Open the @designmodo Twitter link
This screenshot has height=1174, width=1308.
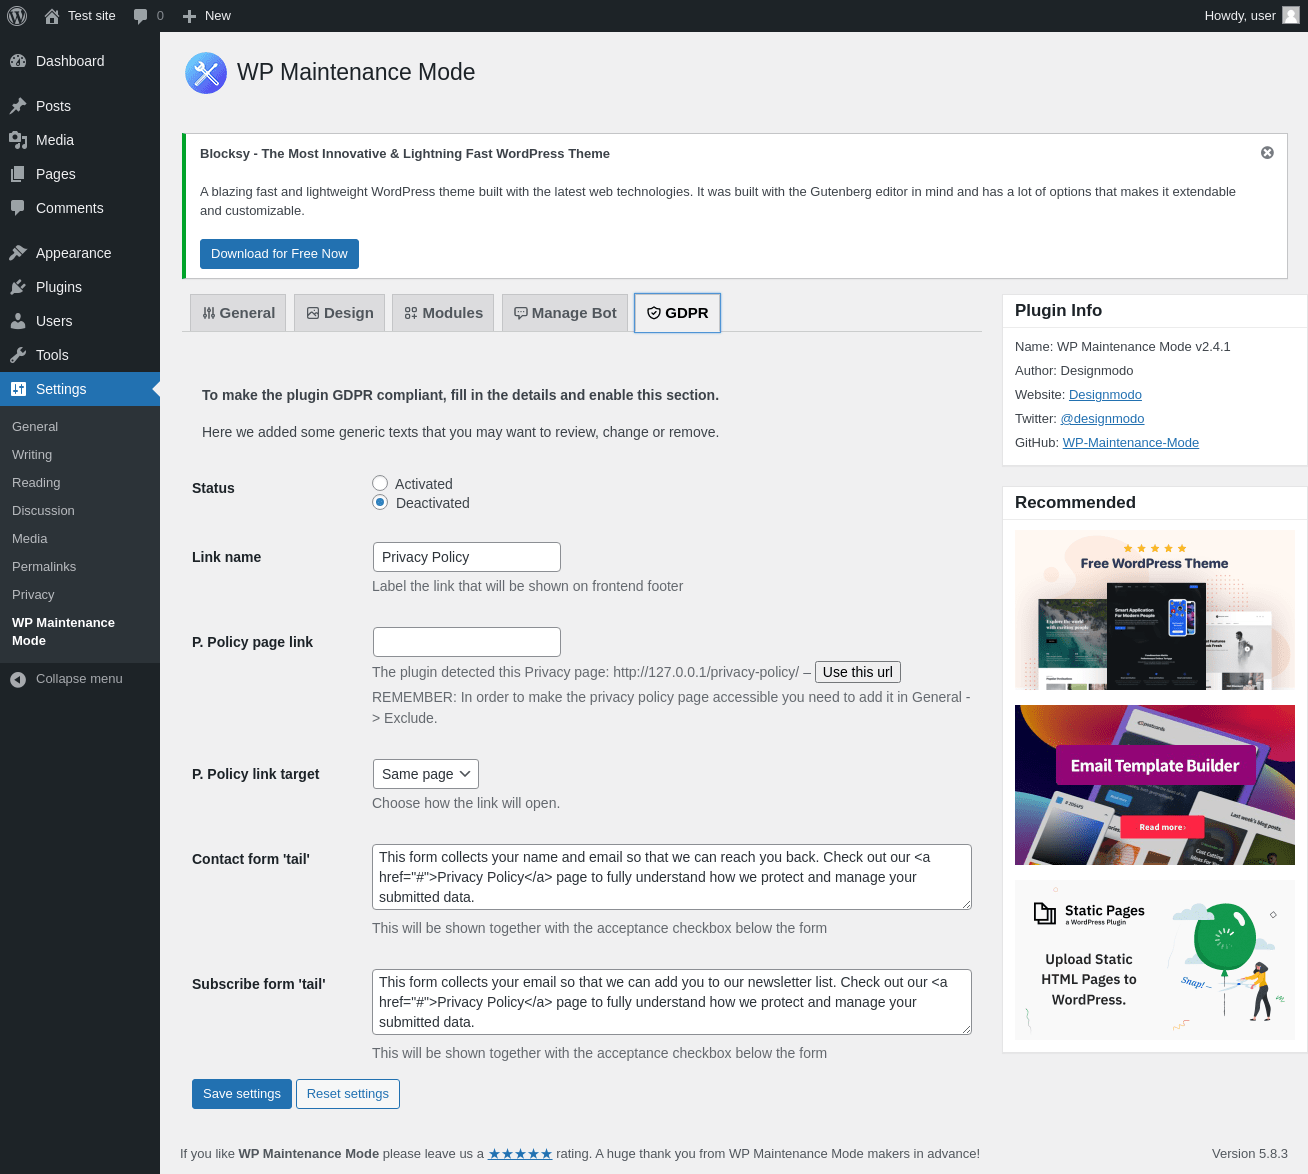click(x=1102, y=419)
